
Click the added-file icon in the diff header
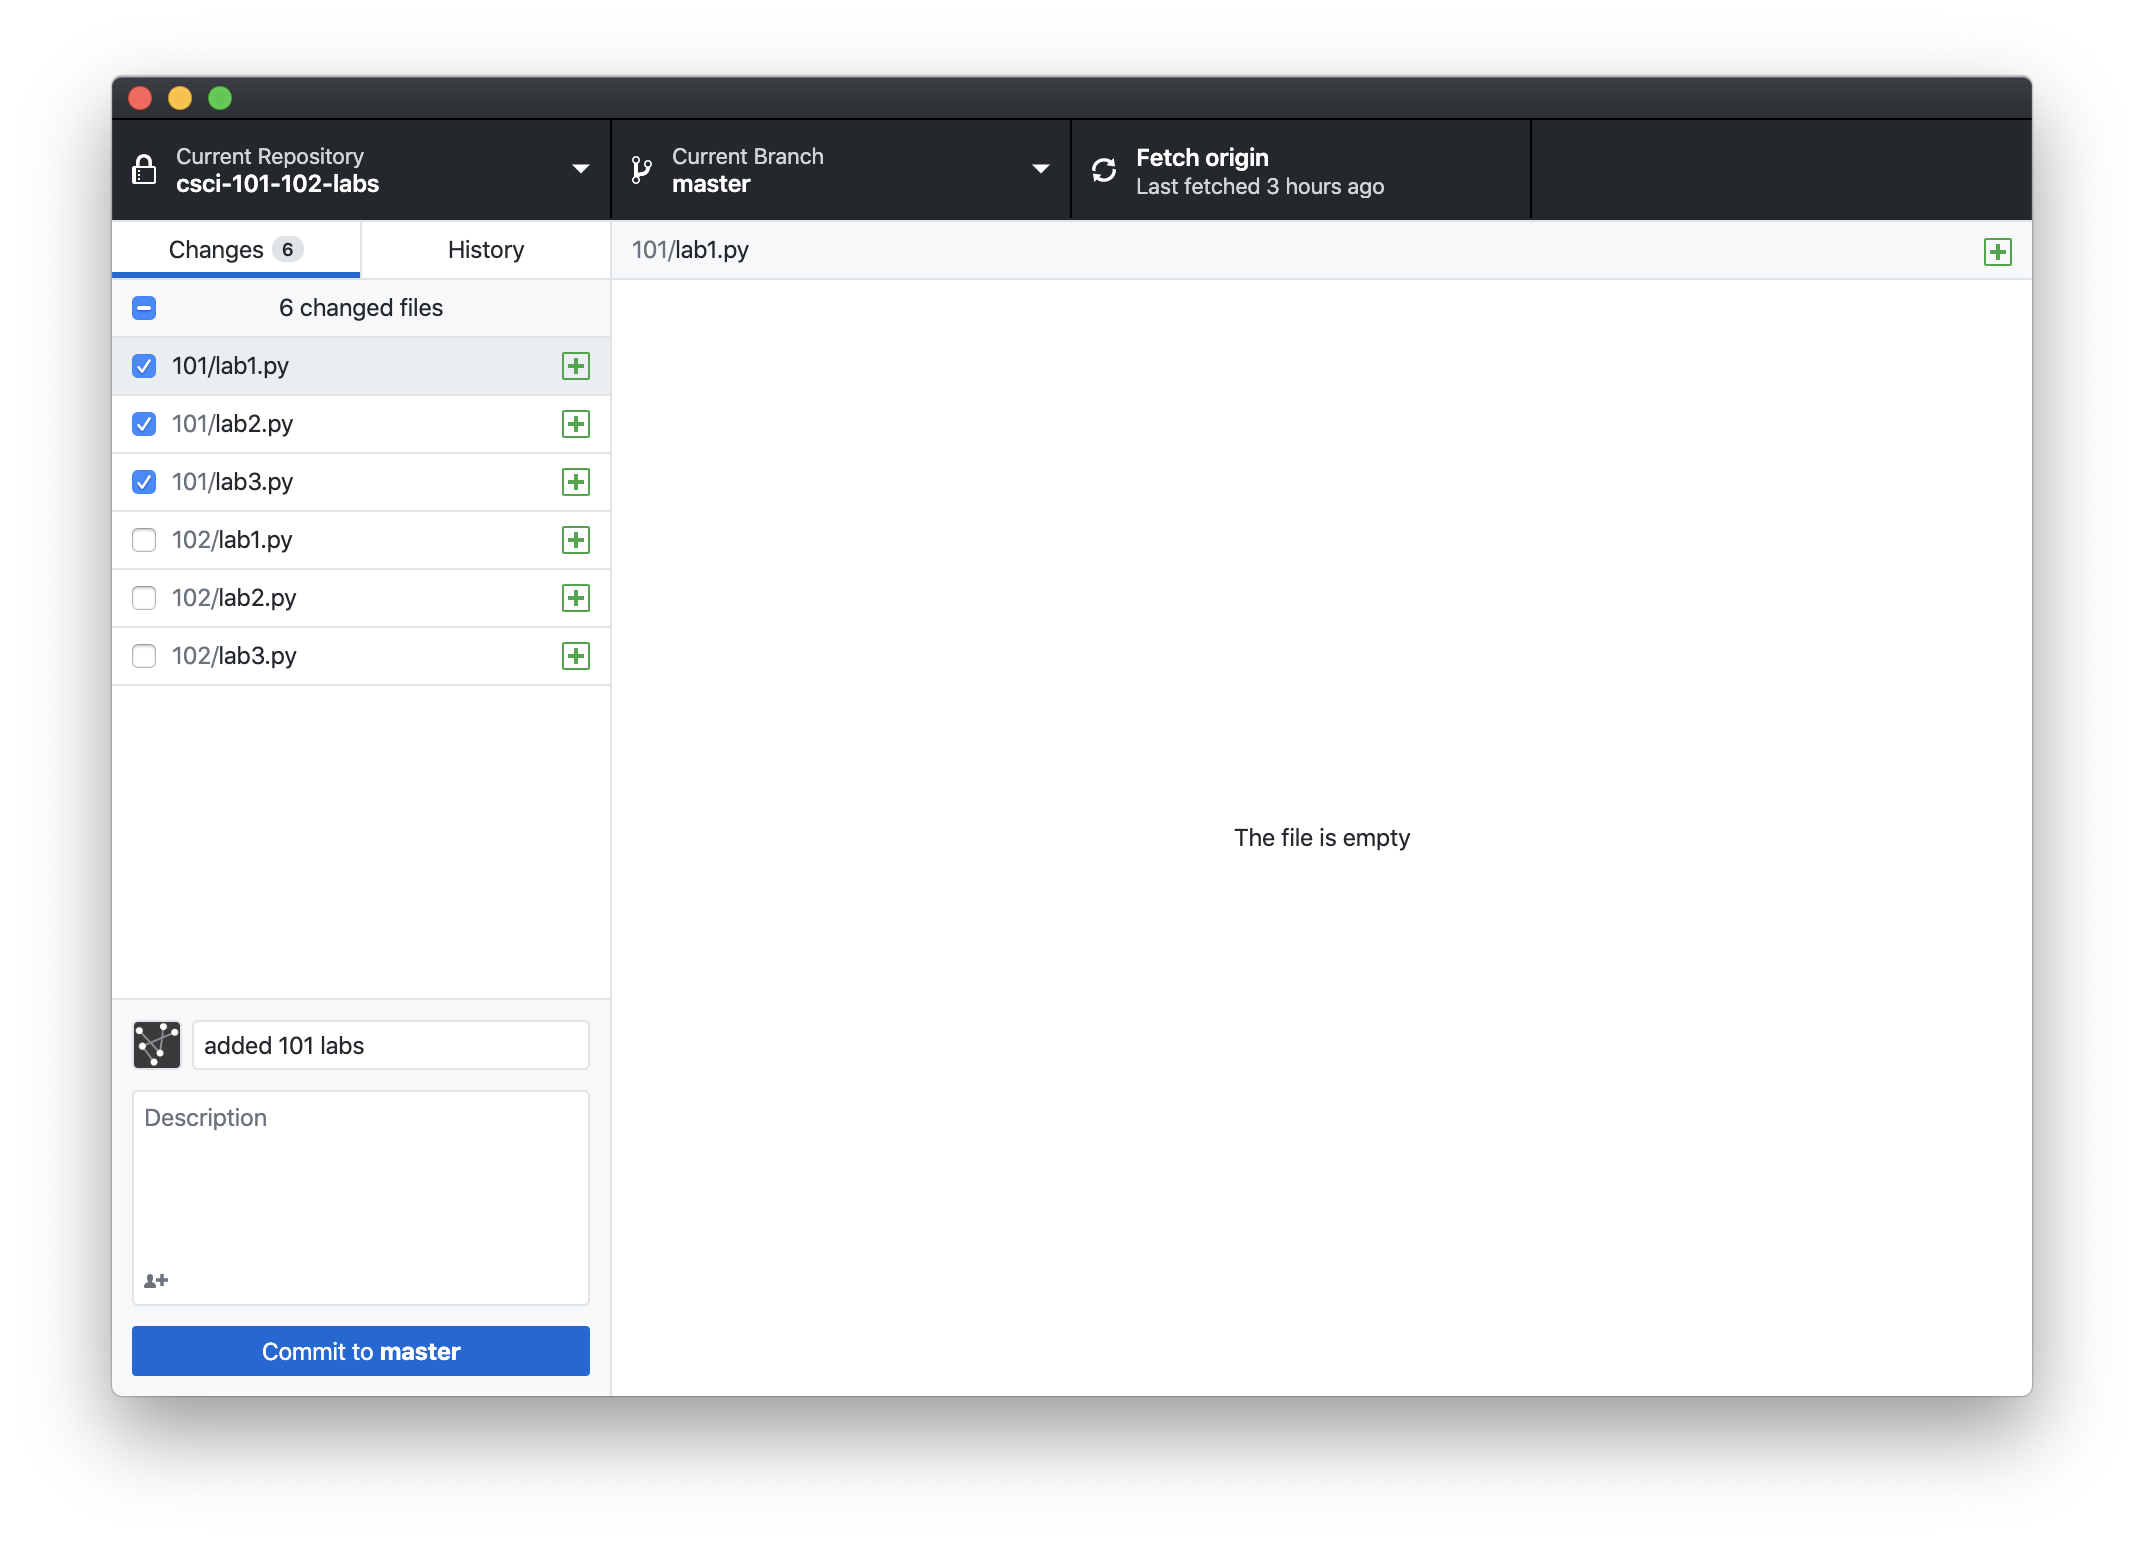(1998, 252)
